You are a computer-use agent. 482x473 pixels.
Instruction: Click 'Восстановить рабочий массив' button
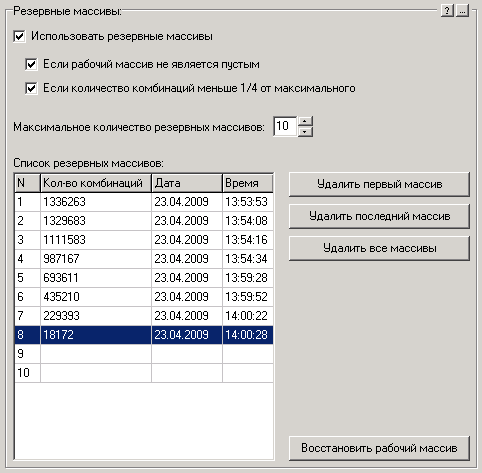[379, 448]
